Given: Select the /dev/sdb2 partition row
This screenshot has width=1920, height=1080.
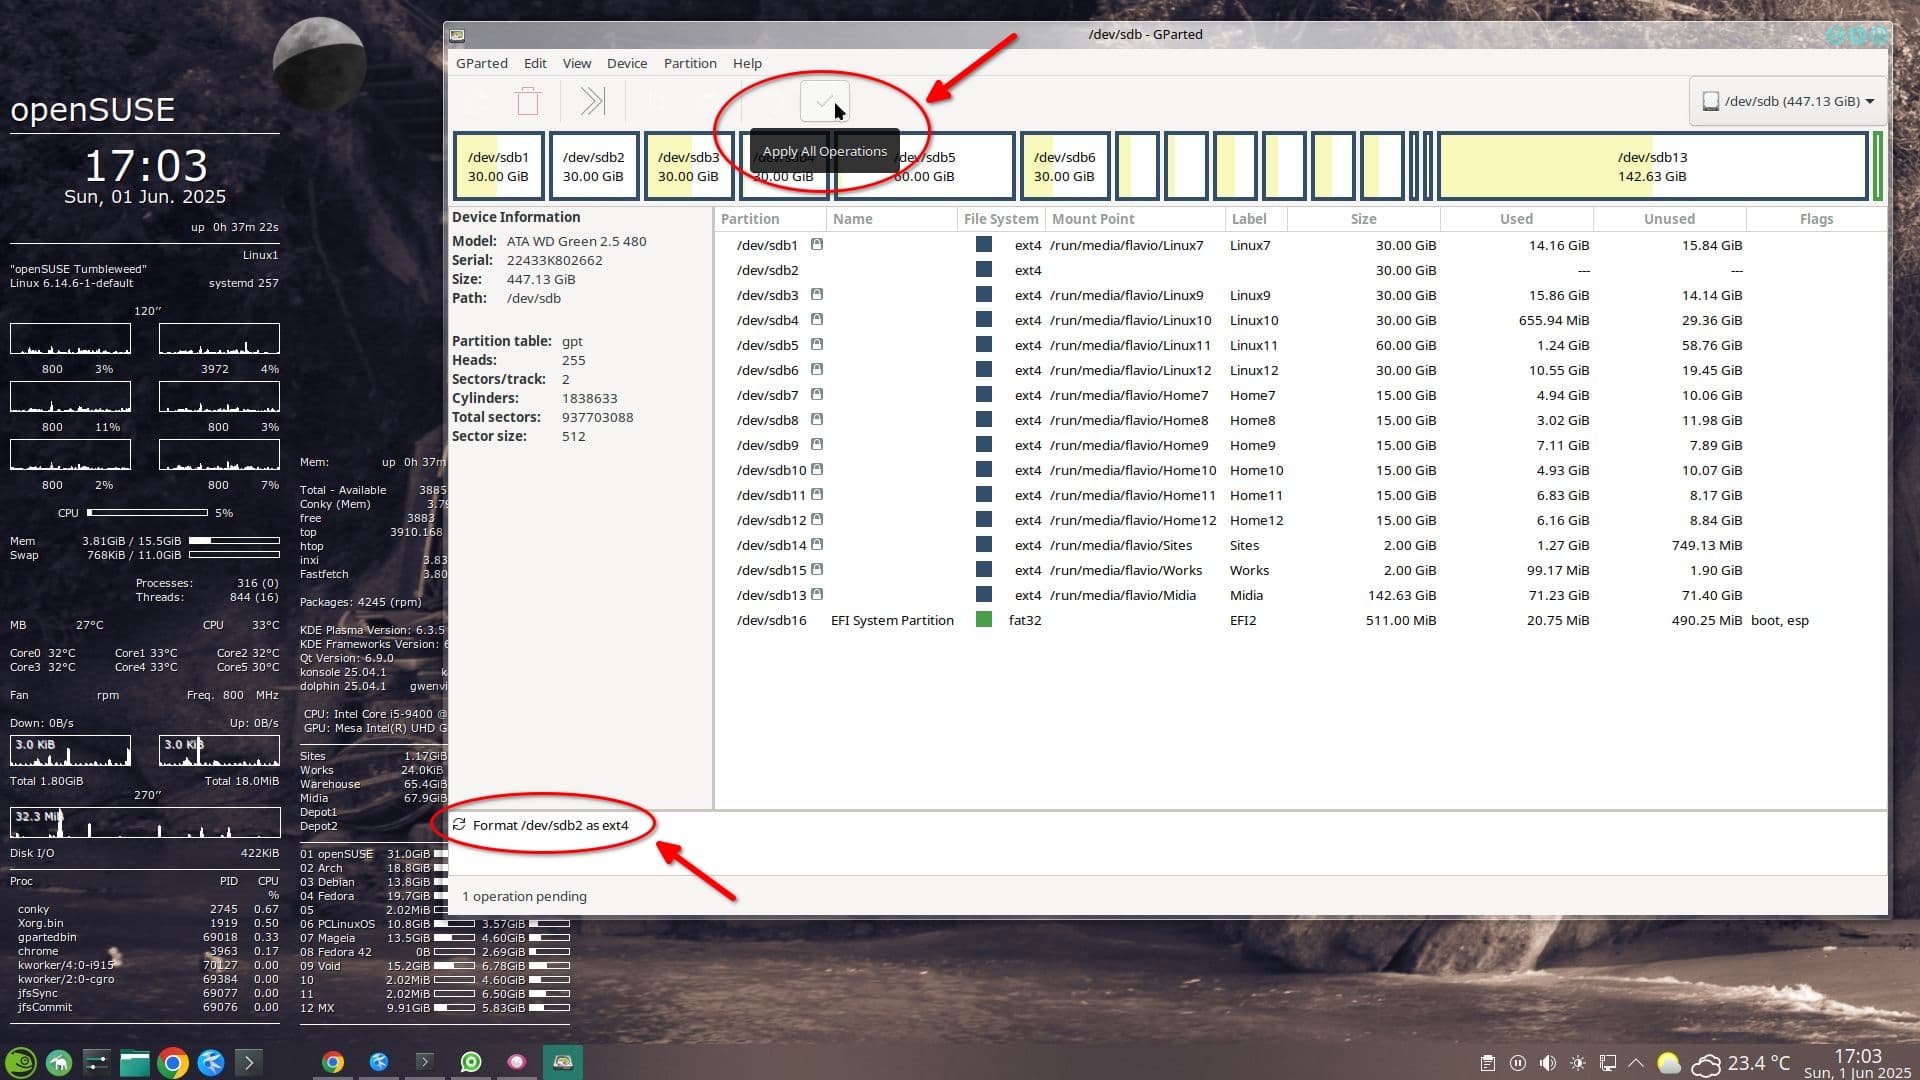Looking at the screenshot, I should [1300, 270].
